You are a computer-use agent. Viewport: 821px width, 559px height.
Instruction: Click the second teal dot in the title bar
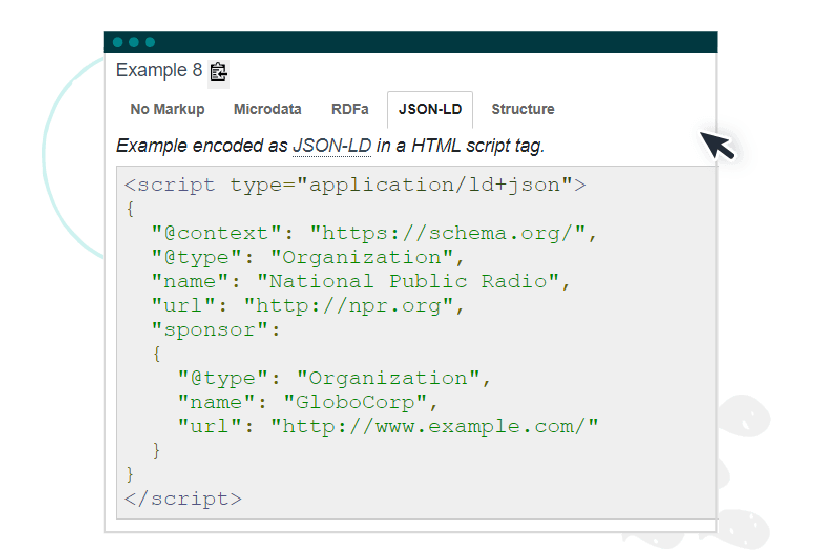(134, 42)
